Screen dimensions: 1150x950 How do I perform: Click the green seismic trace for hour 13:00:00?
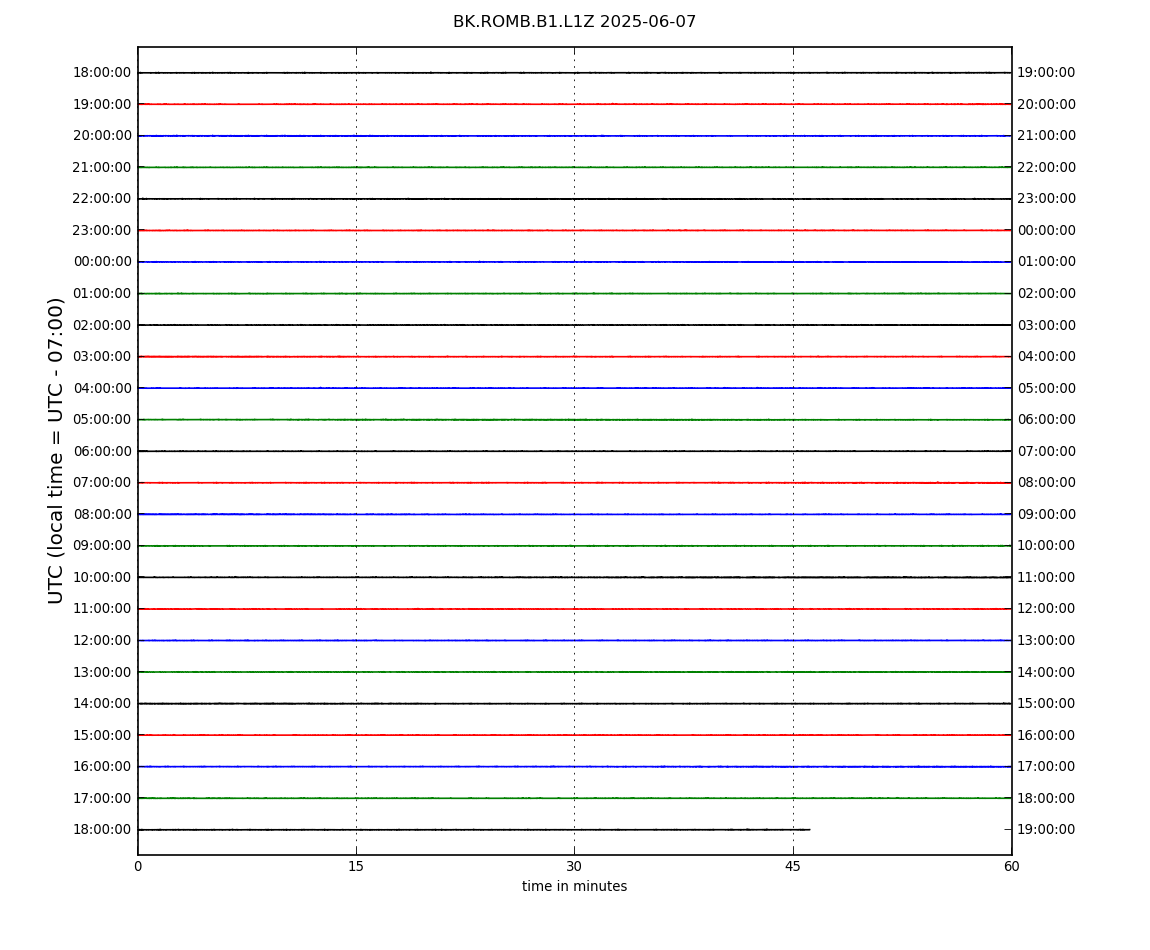point(574,672)
